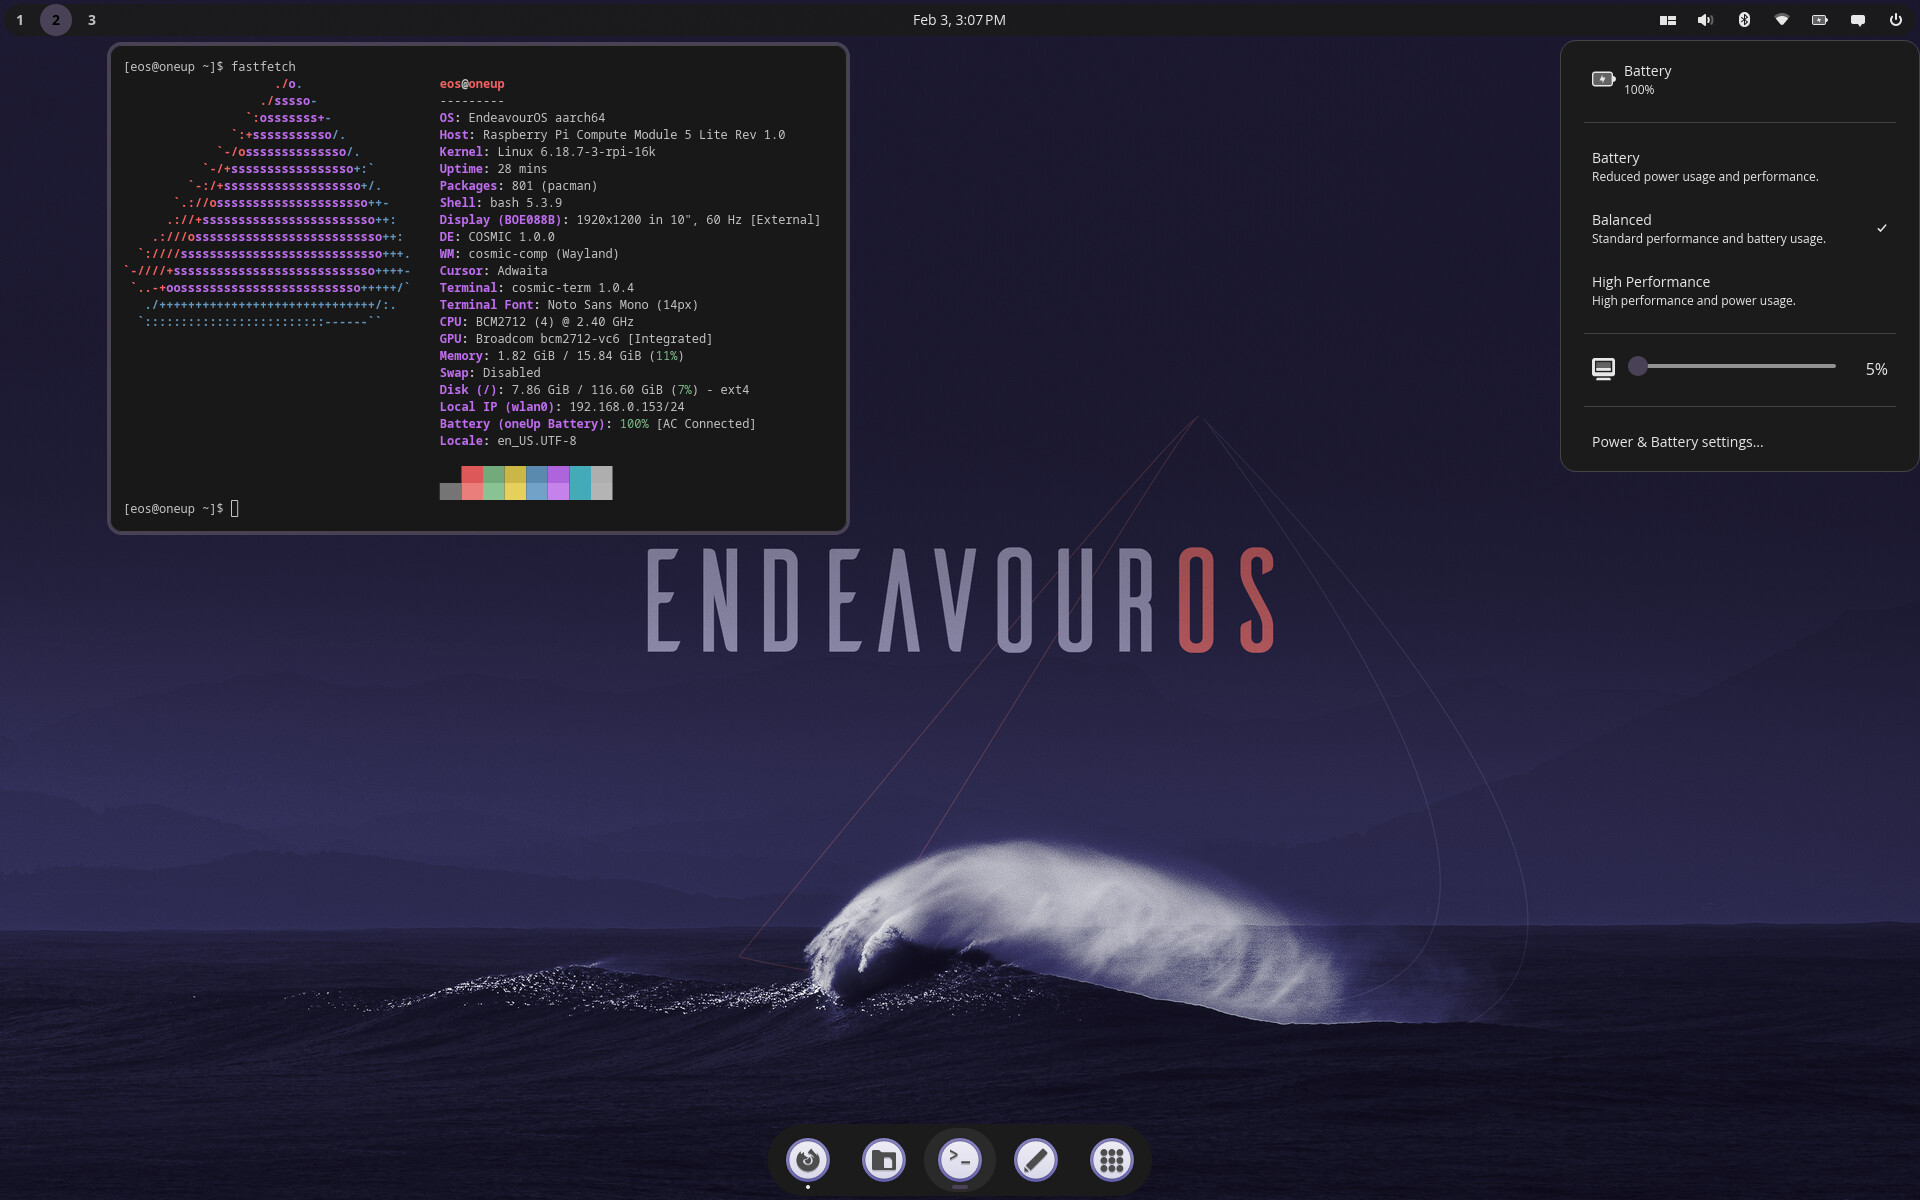Open Firefox from the dock
1920x1200 pixels.
[808, 1160]
